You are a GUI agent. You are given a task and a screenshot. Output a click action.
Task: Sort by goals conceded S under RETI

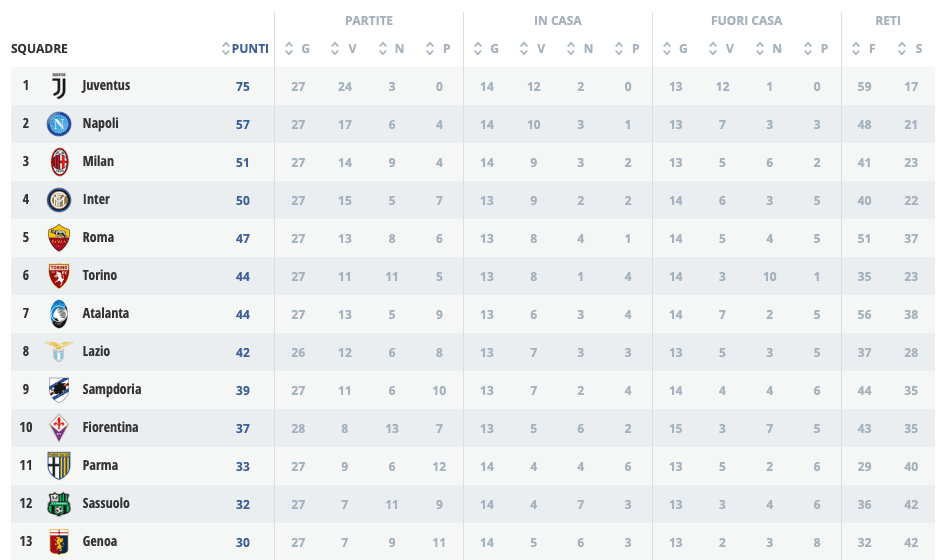(x=911, y=48)
